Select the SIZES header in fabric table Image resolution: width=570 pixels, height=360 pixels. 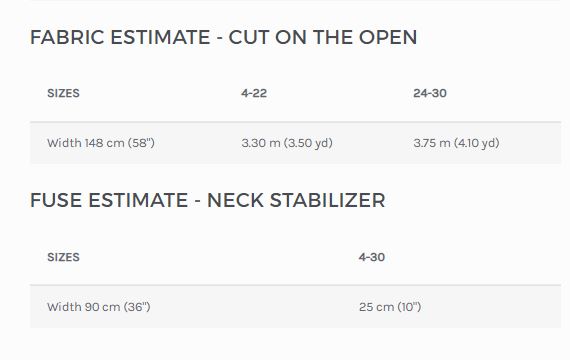point(63,93)
